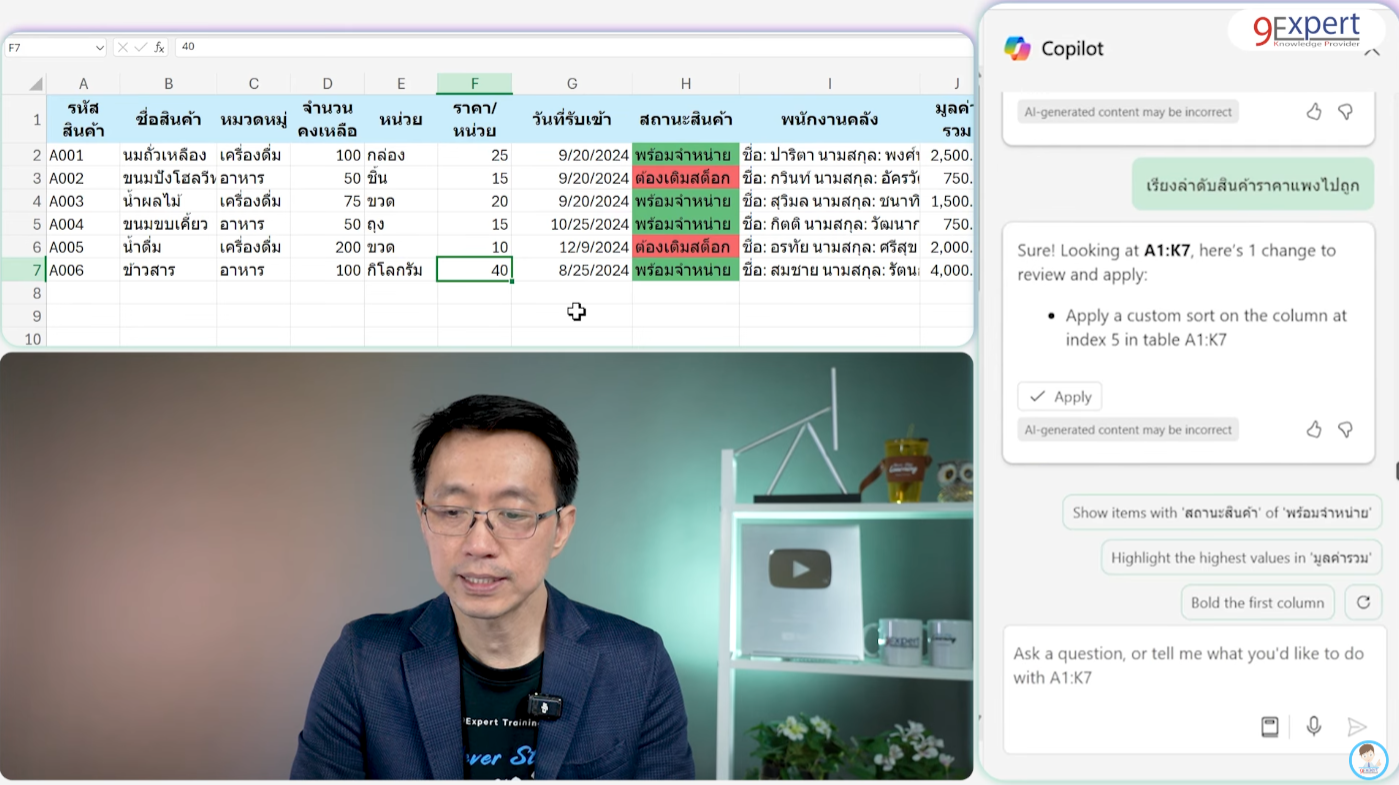This screenshot has width=1399, height=785.
Task: Click the Copilot question input box
Action: click(x=1190, y=665)
